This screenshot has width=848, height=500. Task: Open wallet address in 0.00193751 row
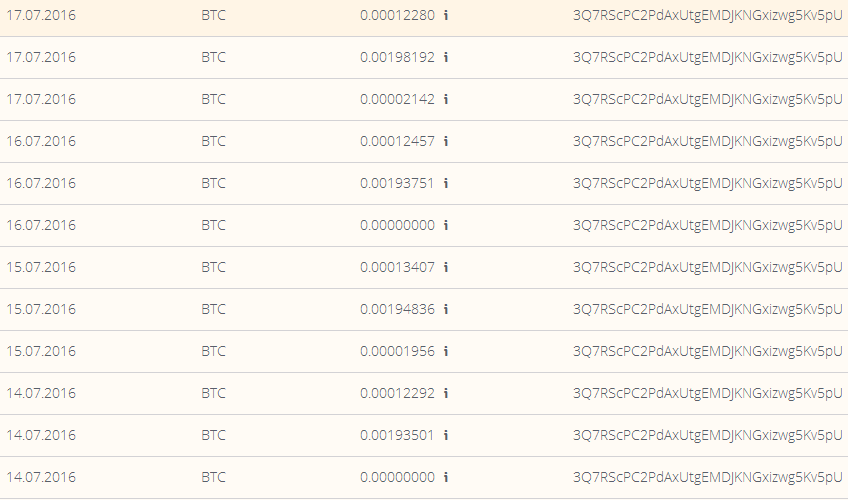tap(707, 184)
